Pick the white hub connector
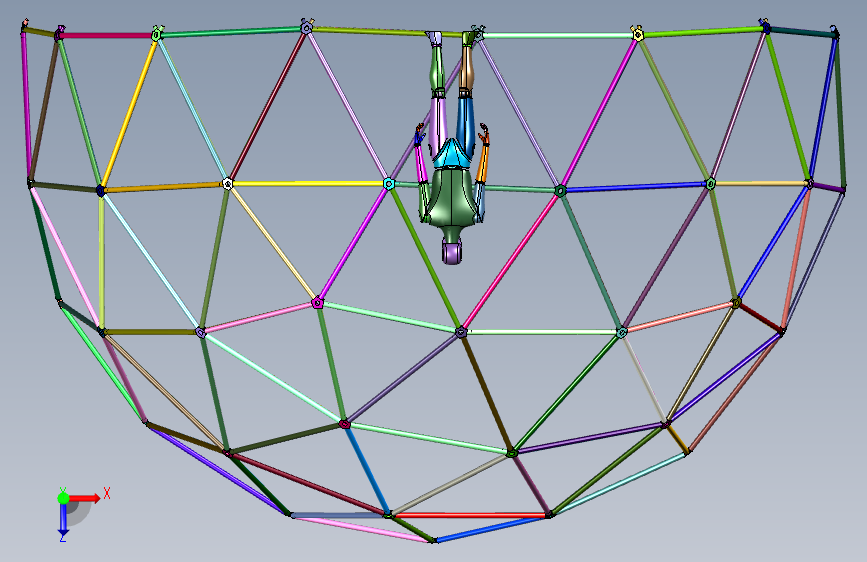The height and width of the screenshot is (562, 867). pyautogui.click(x=227, y=184)
